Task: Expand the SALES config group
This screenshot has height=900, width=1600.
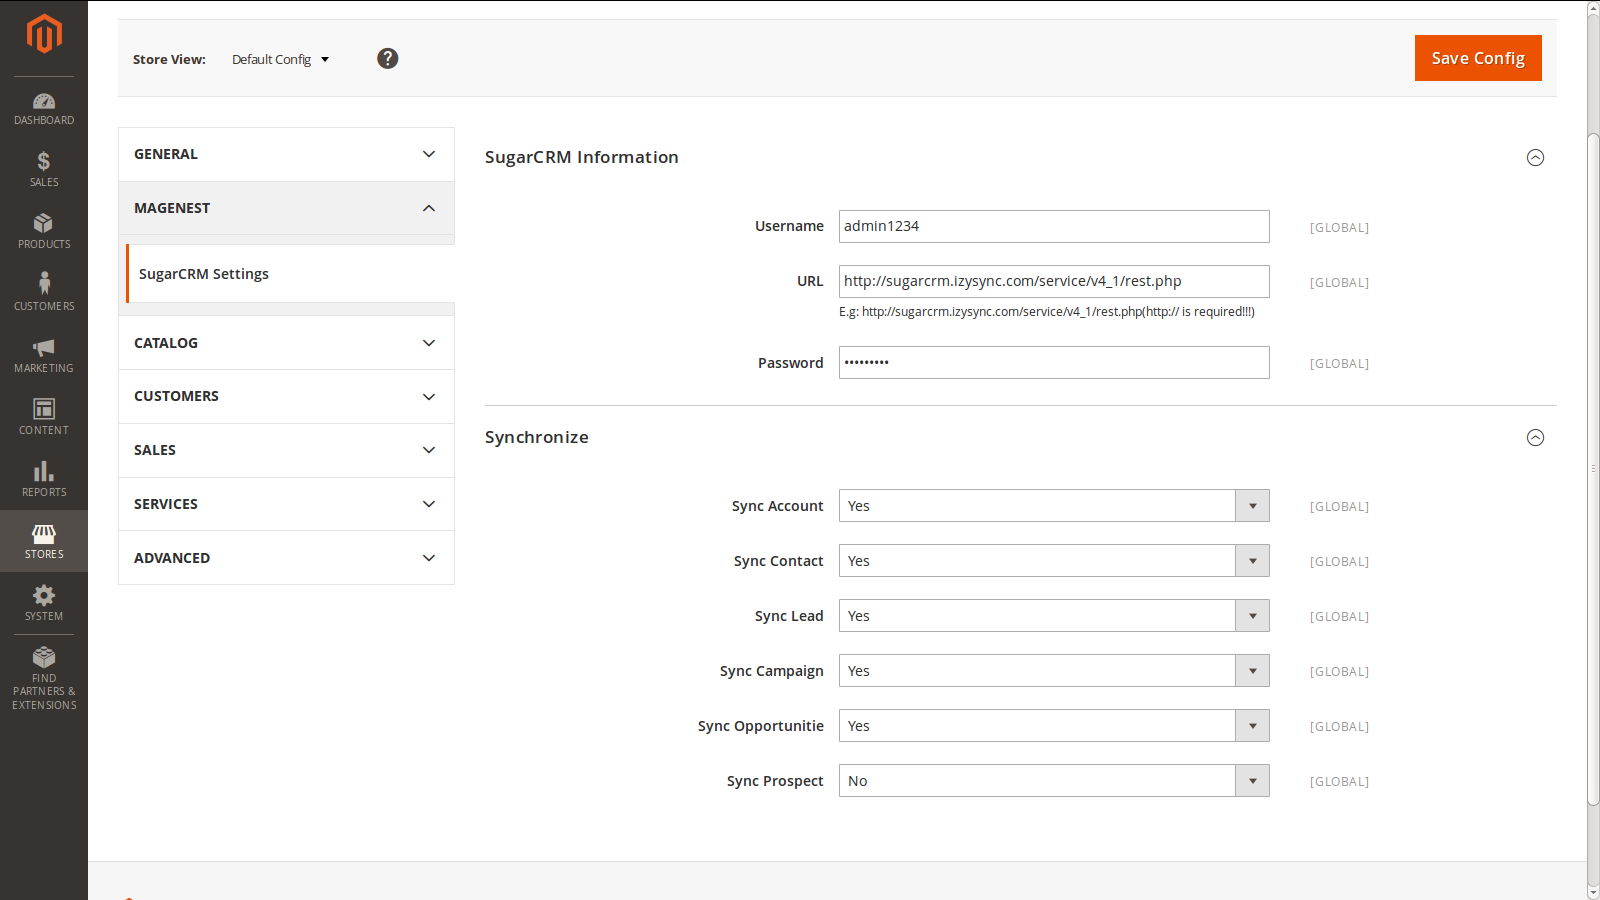Action: 286,450
